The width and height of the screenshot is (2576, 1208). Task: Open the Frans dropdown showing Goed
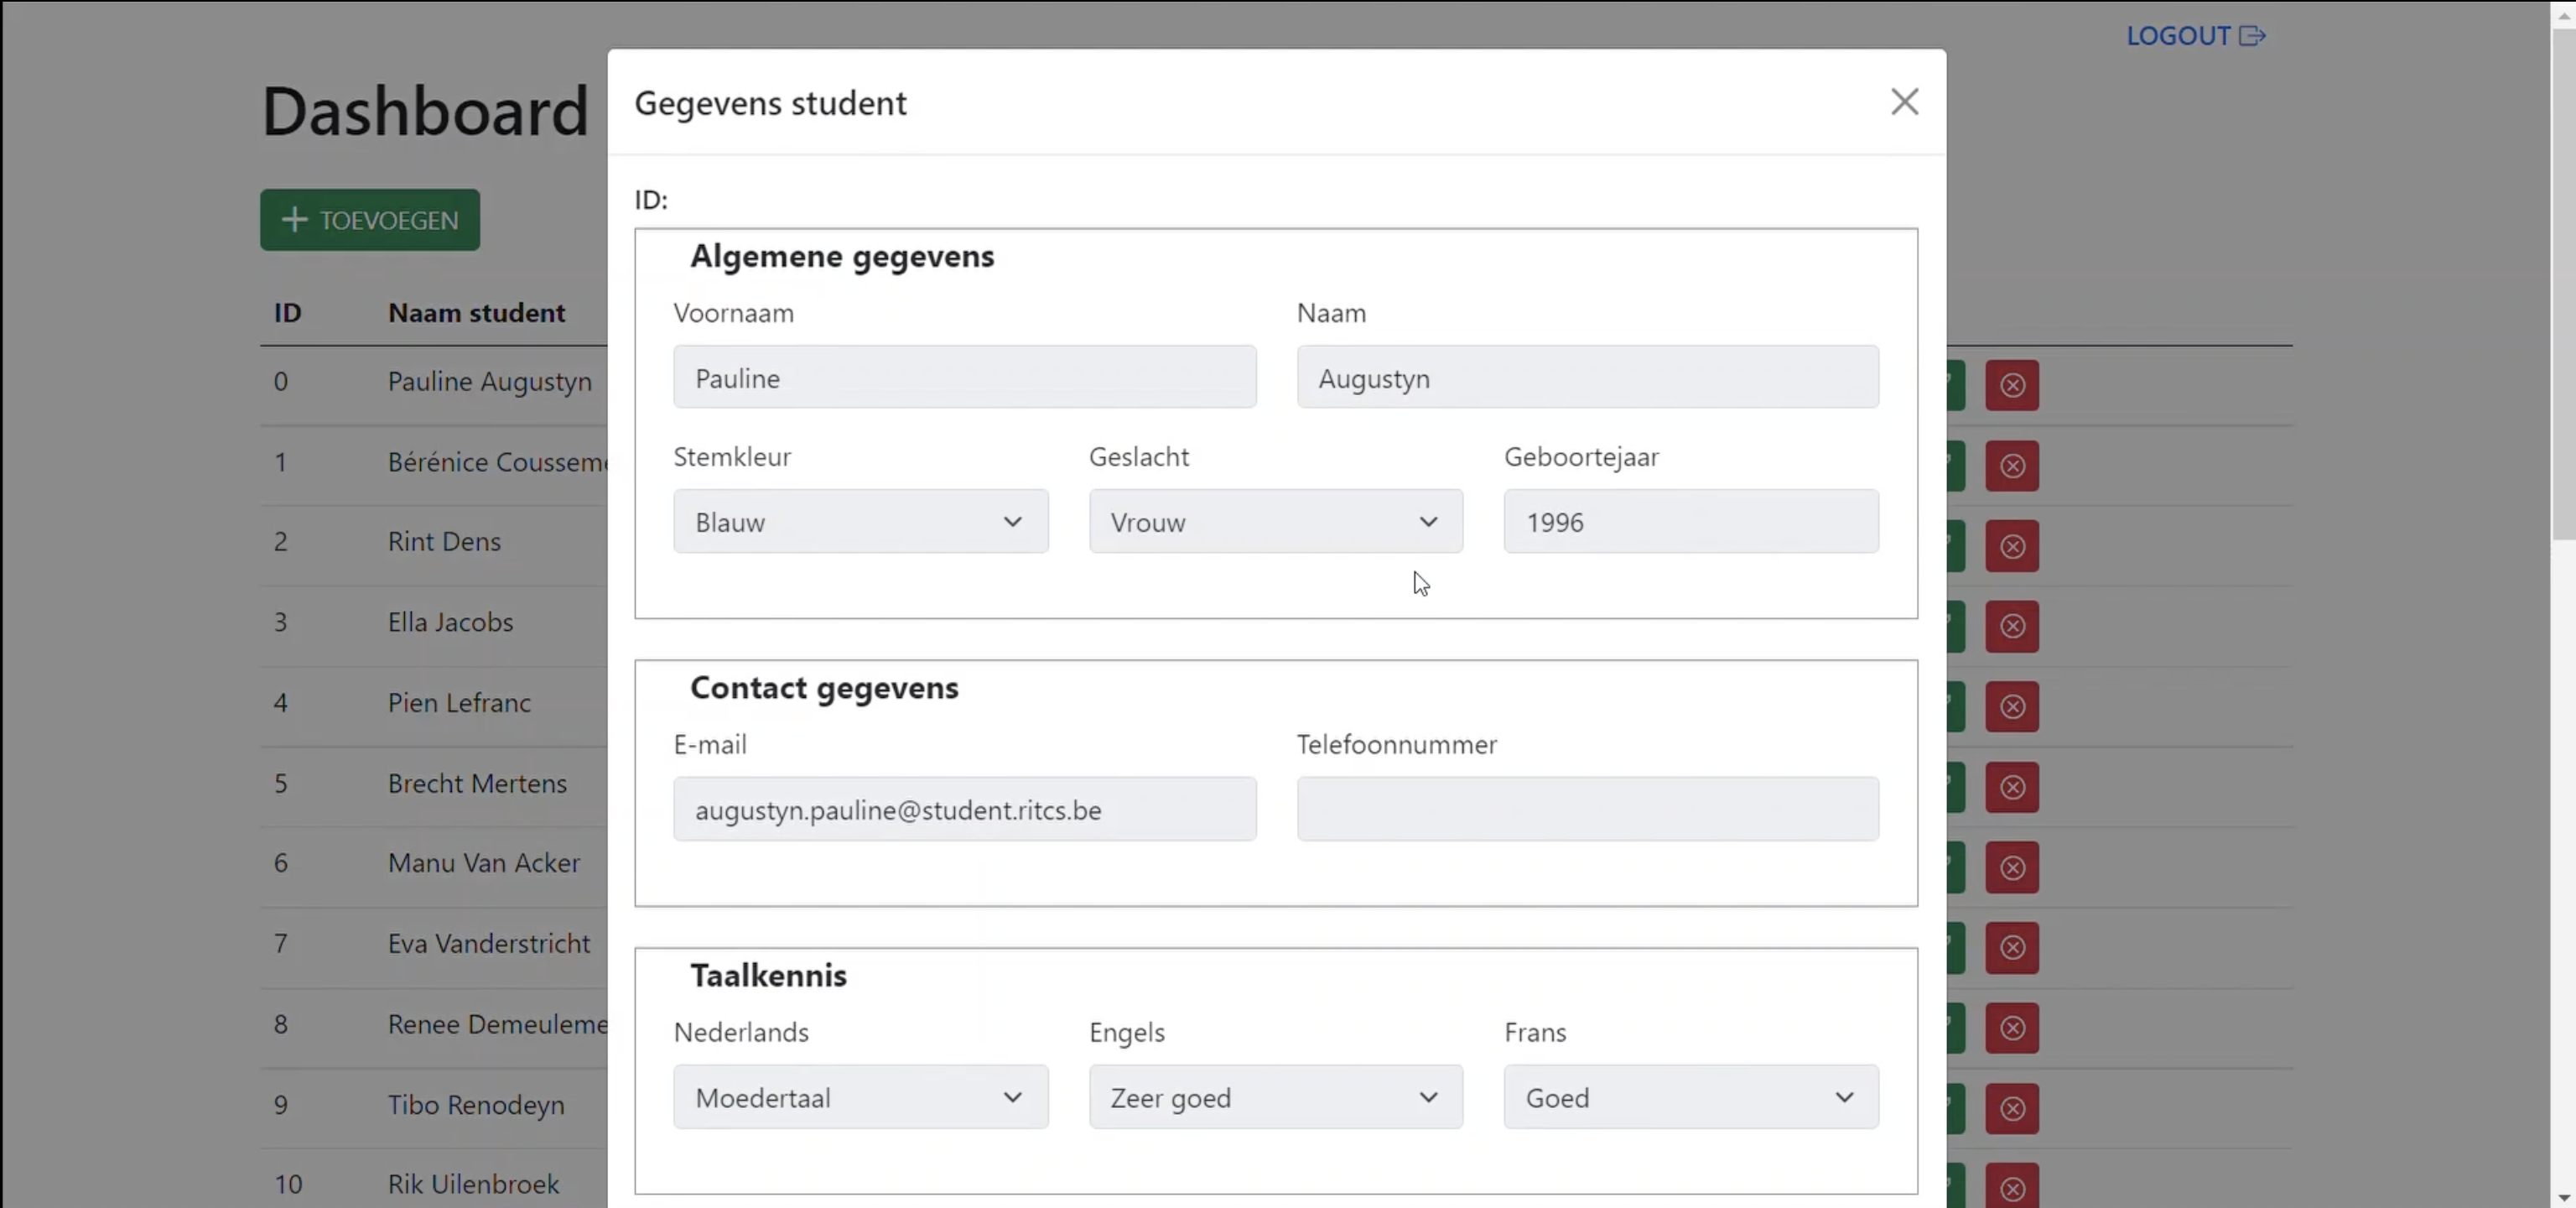click(1691, 1097)
